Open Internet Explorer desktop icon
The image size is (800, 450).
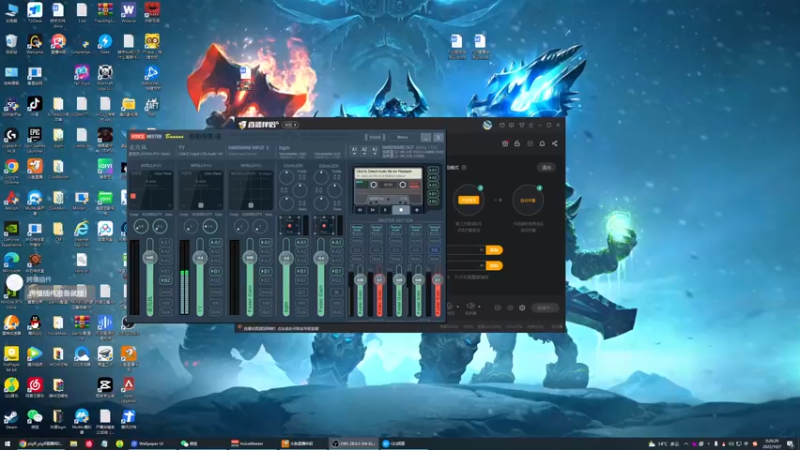point(82,234)
